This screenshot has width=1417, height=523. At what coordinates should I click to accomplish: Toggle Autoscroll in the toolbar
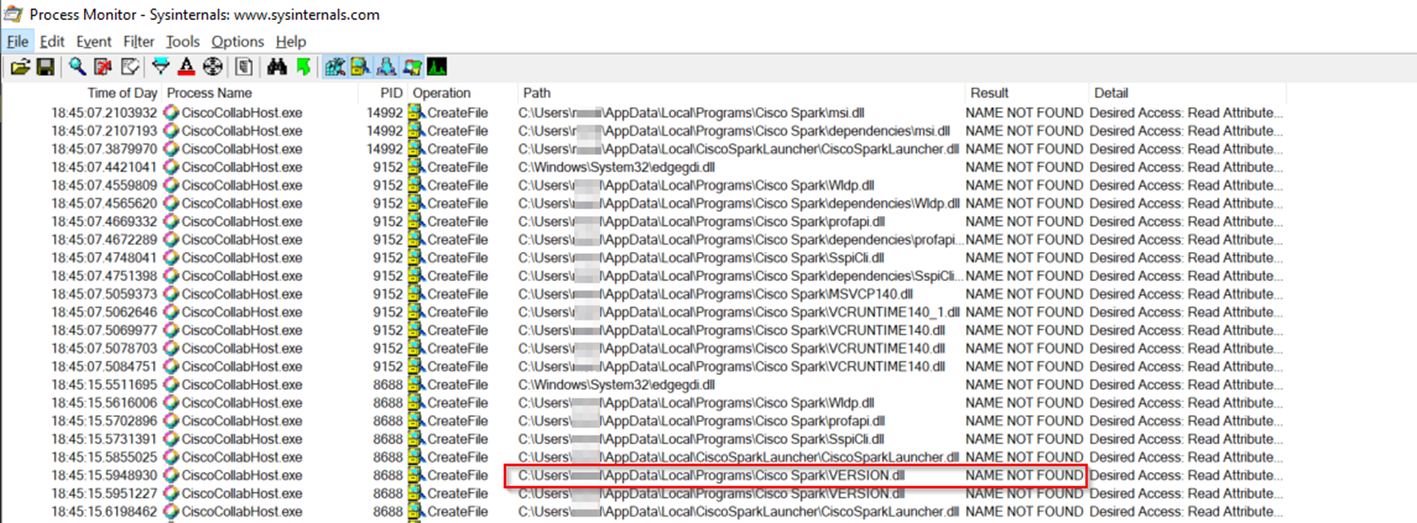click(103, 67)
